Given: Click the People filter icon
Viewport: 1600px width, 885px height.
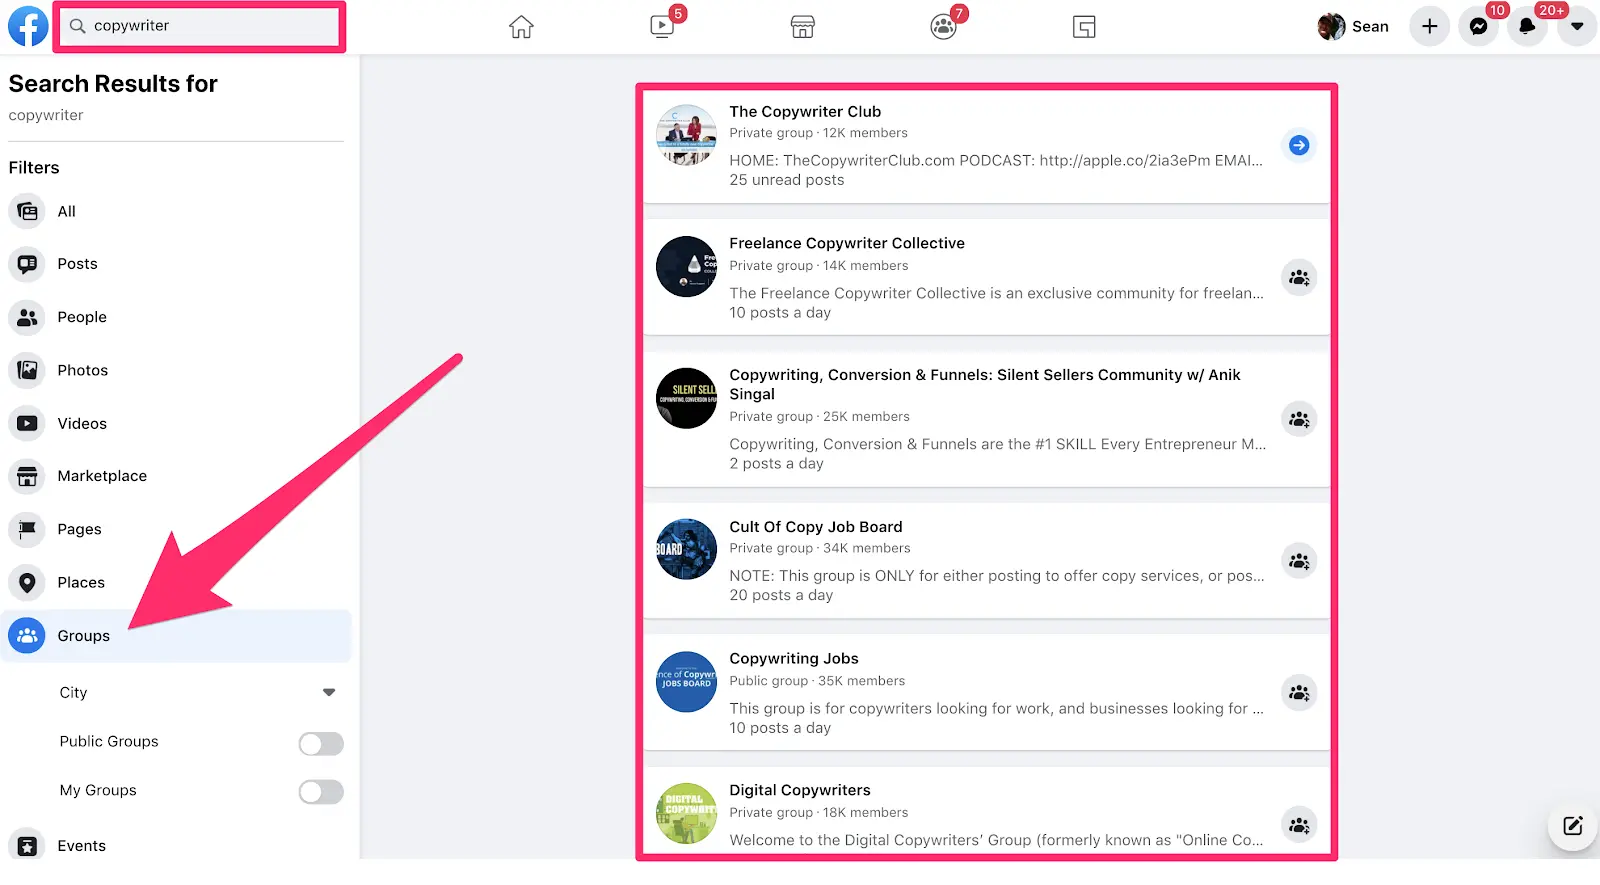Looking at the screenshot, I should coord(27,317).
